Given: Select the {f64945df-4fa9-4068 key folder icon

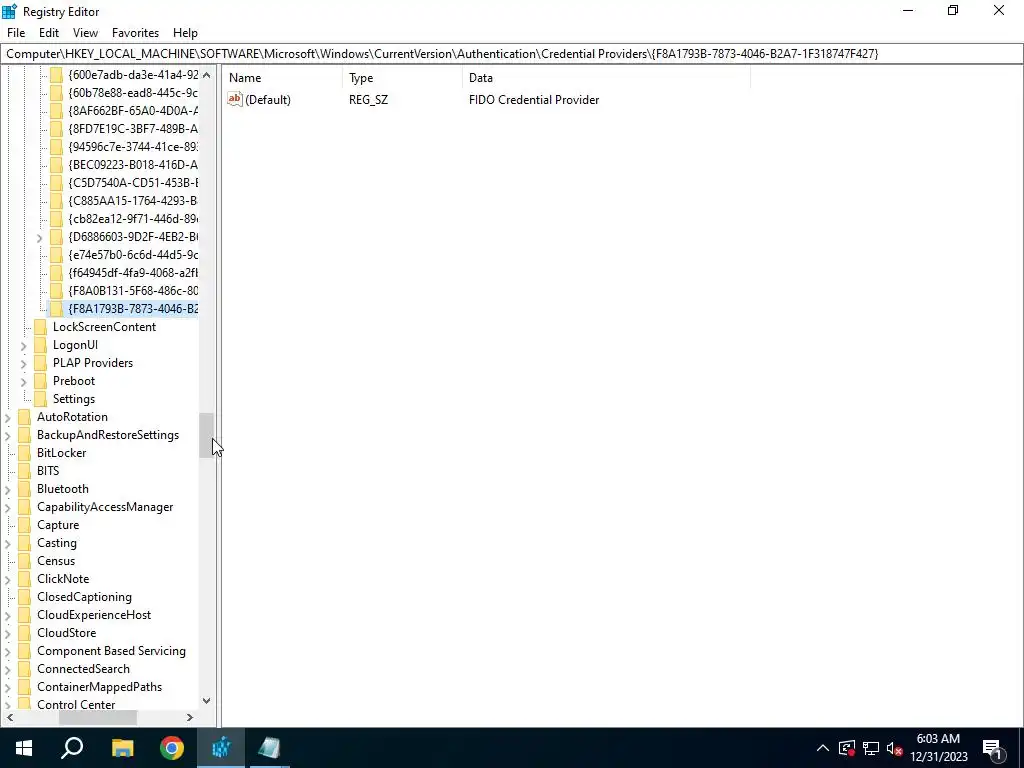Looking at the screenshot, I should point(56,272).
